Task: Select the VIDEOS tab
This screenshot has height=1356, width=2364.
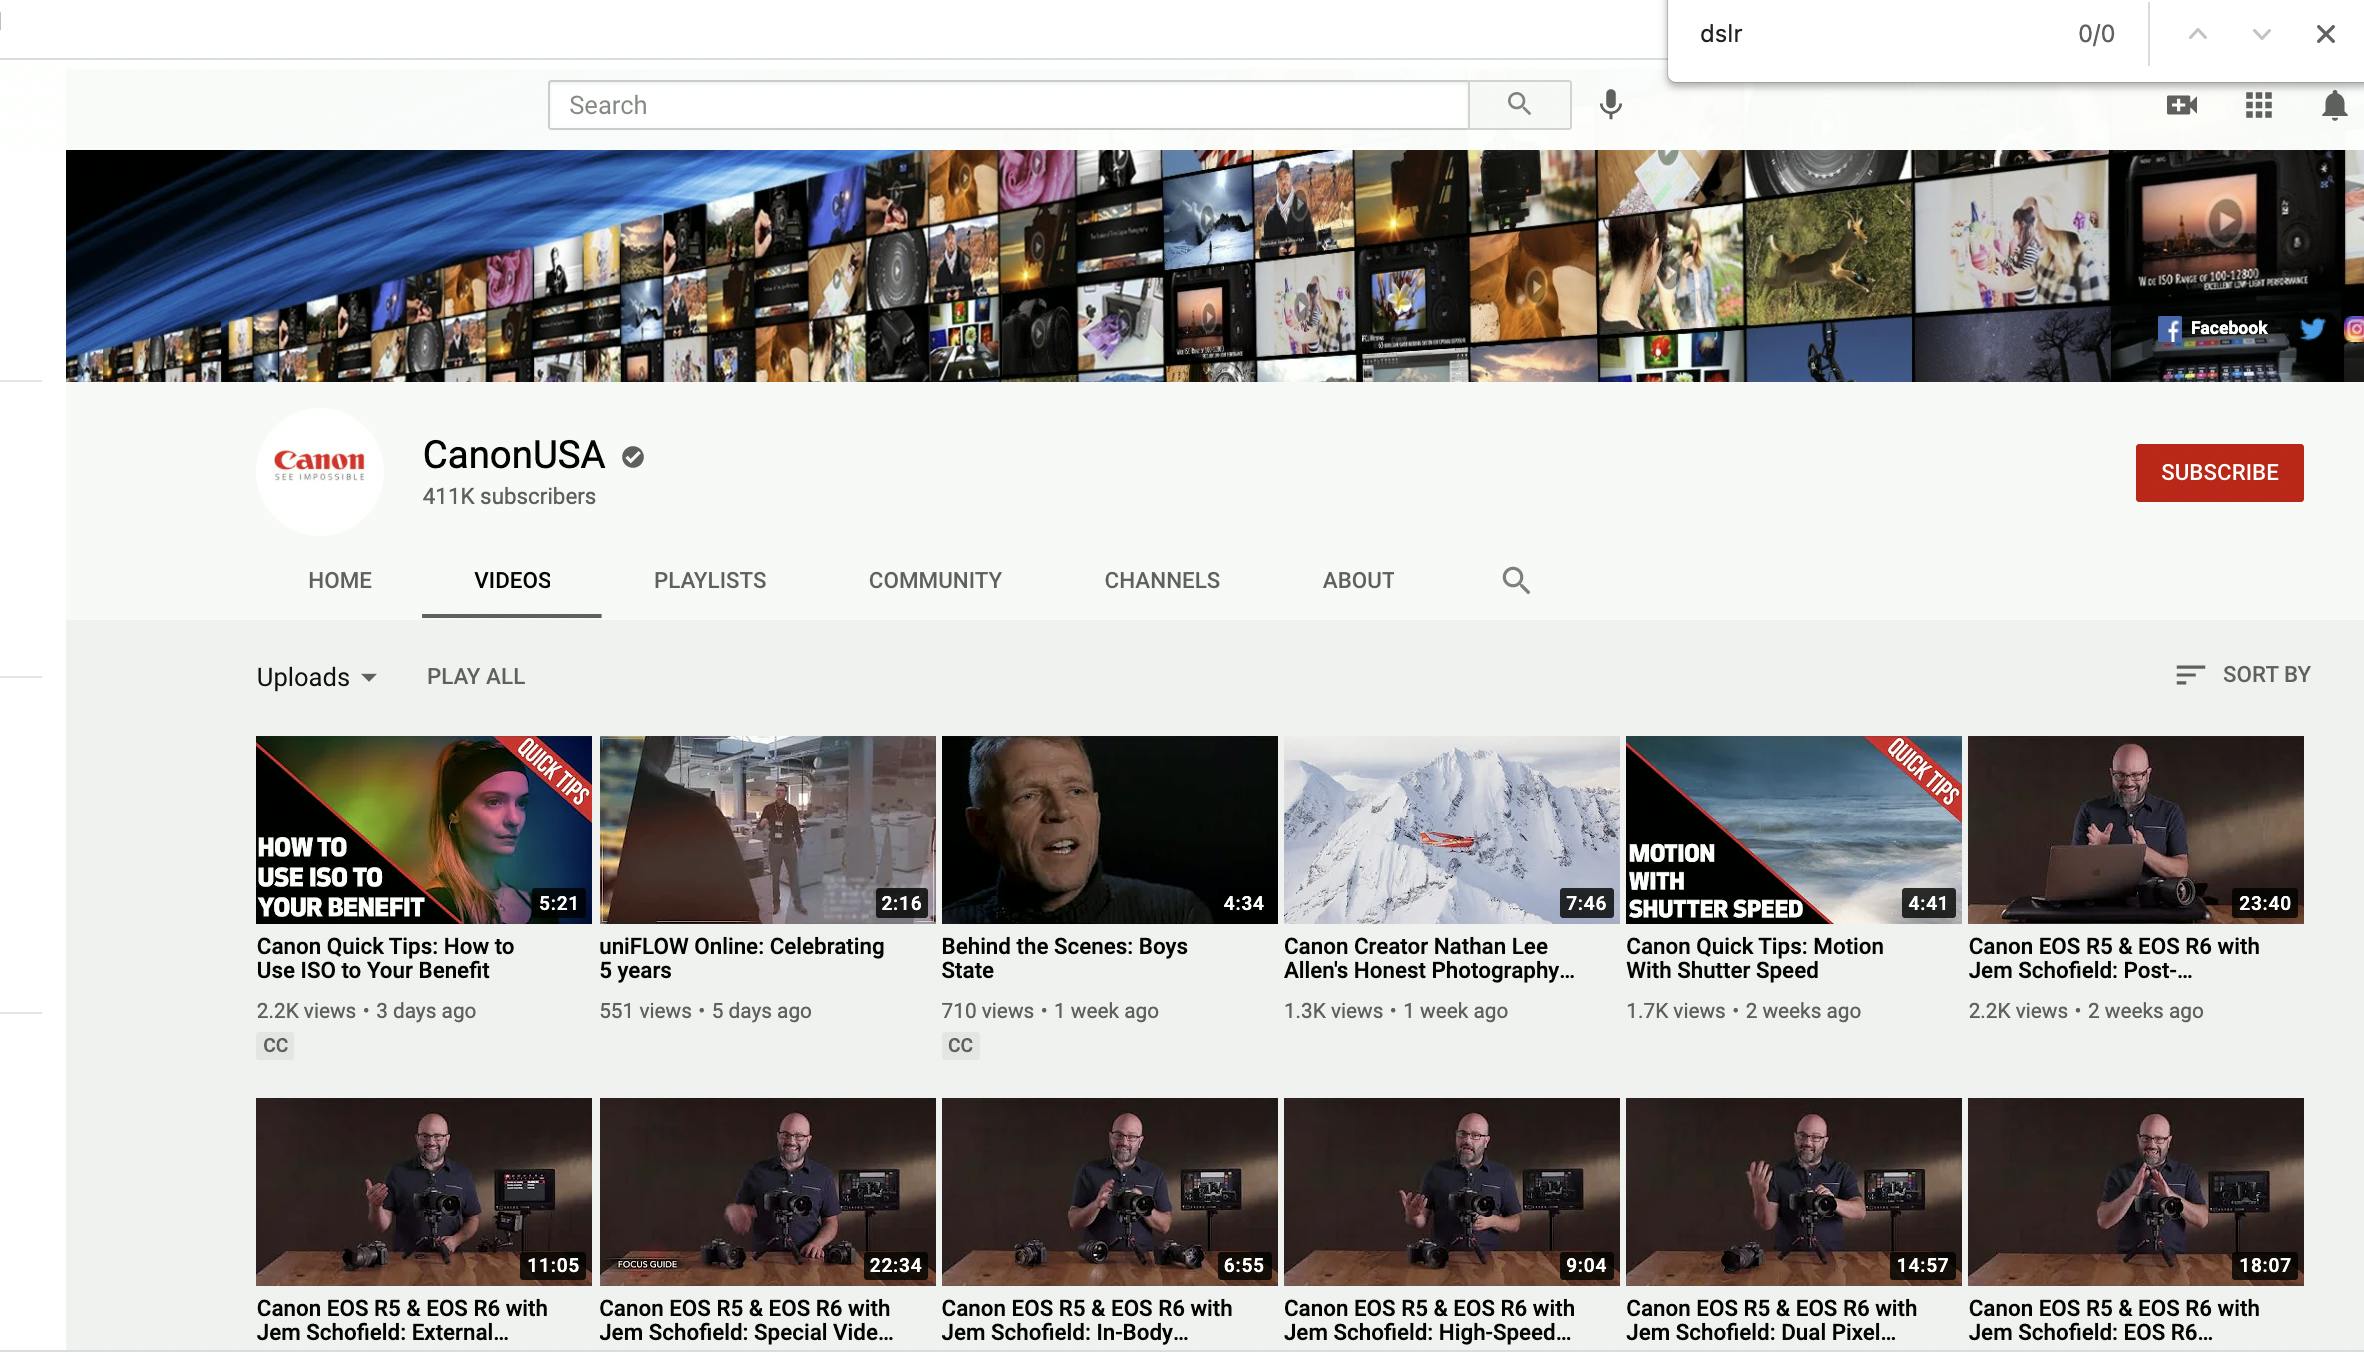Action: coord(512,580)
